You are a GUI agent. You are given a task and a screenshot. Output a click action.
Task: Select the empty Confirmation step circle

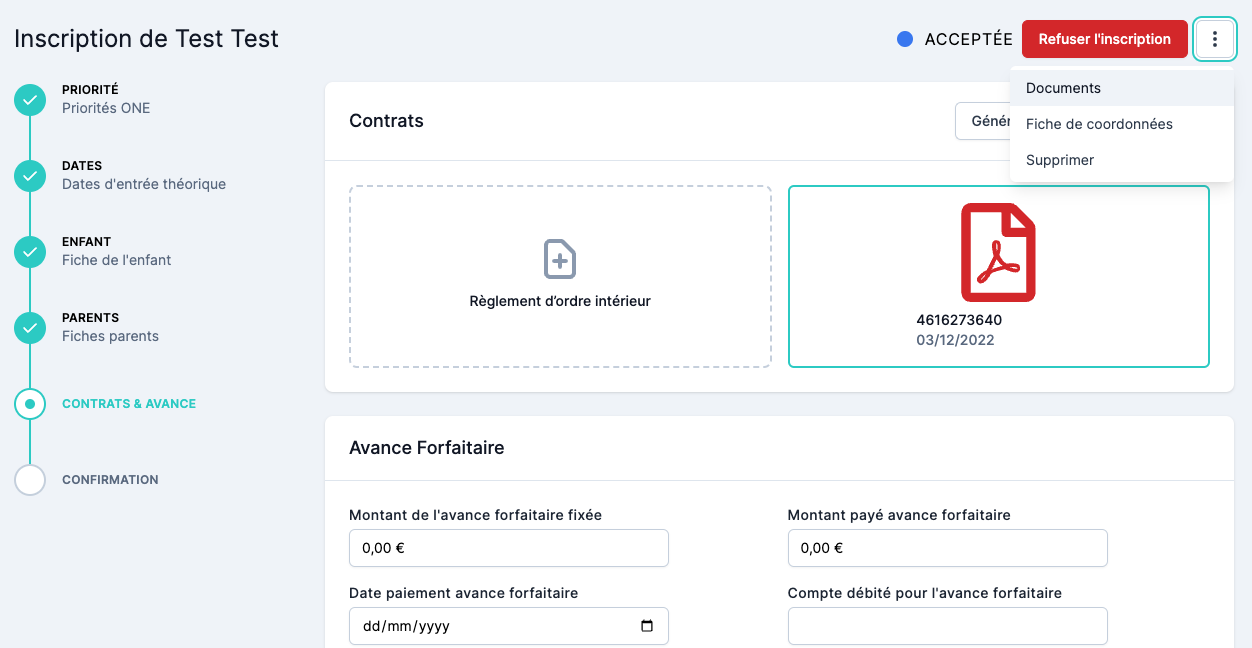(x=30, y=480)
